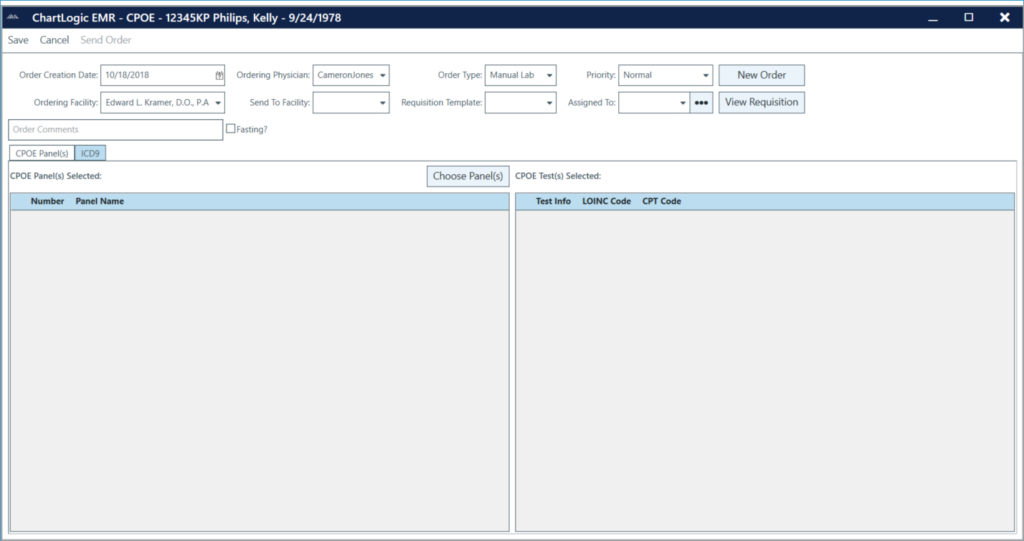Screen dimensions: 1024x541
Task: Click the CPT Code column header
Action: tap(662, 201)
